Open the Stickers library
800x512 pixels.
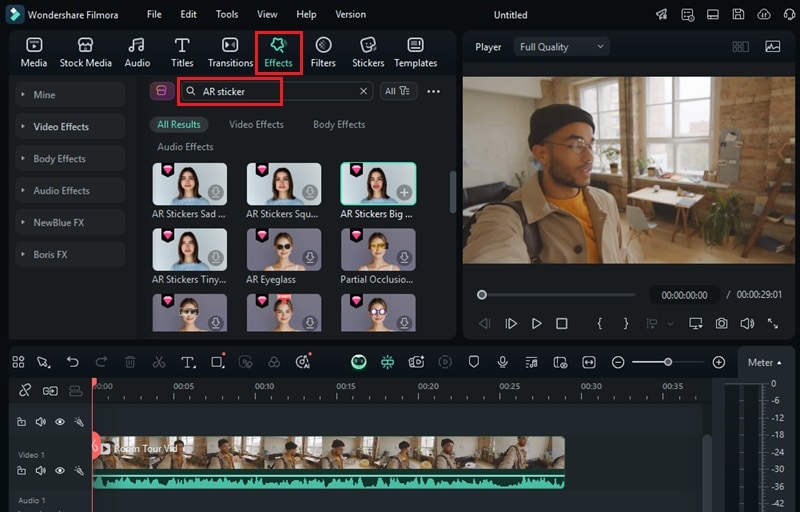[368, 52]
